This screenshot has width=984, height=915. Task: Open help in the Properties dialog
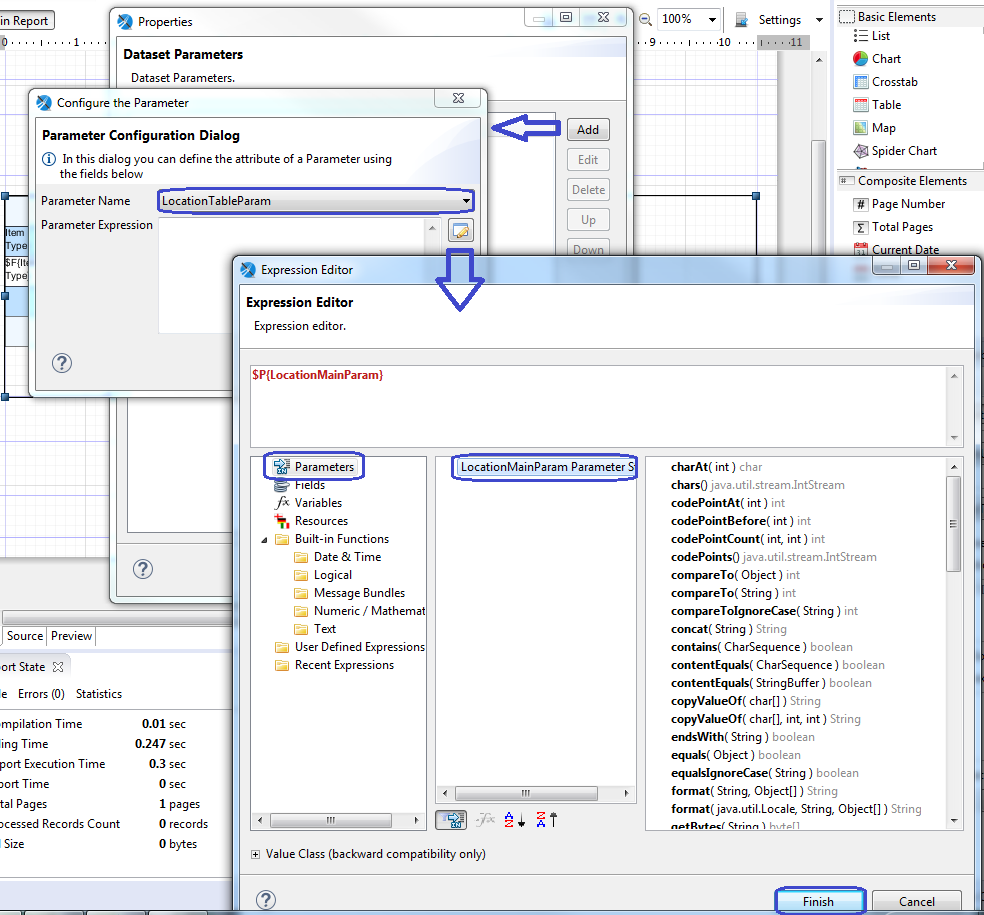[x=143, y=569]
